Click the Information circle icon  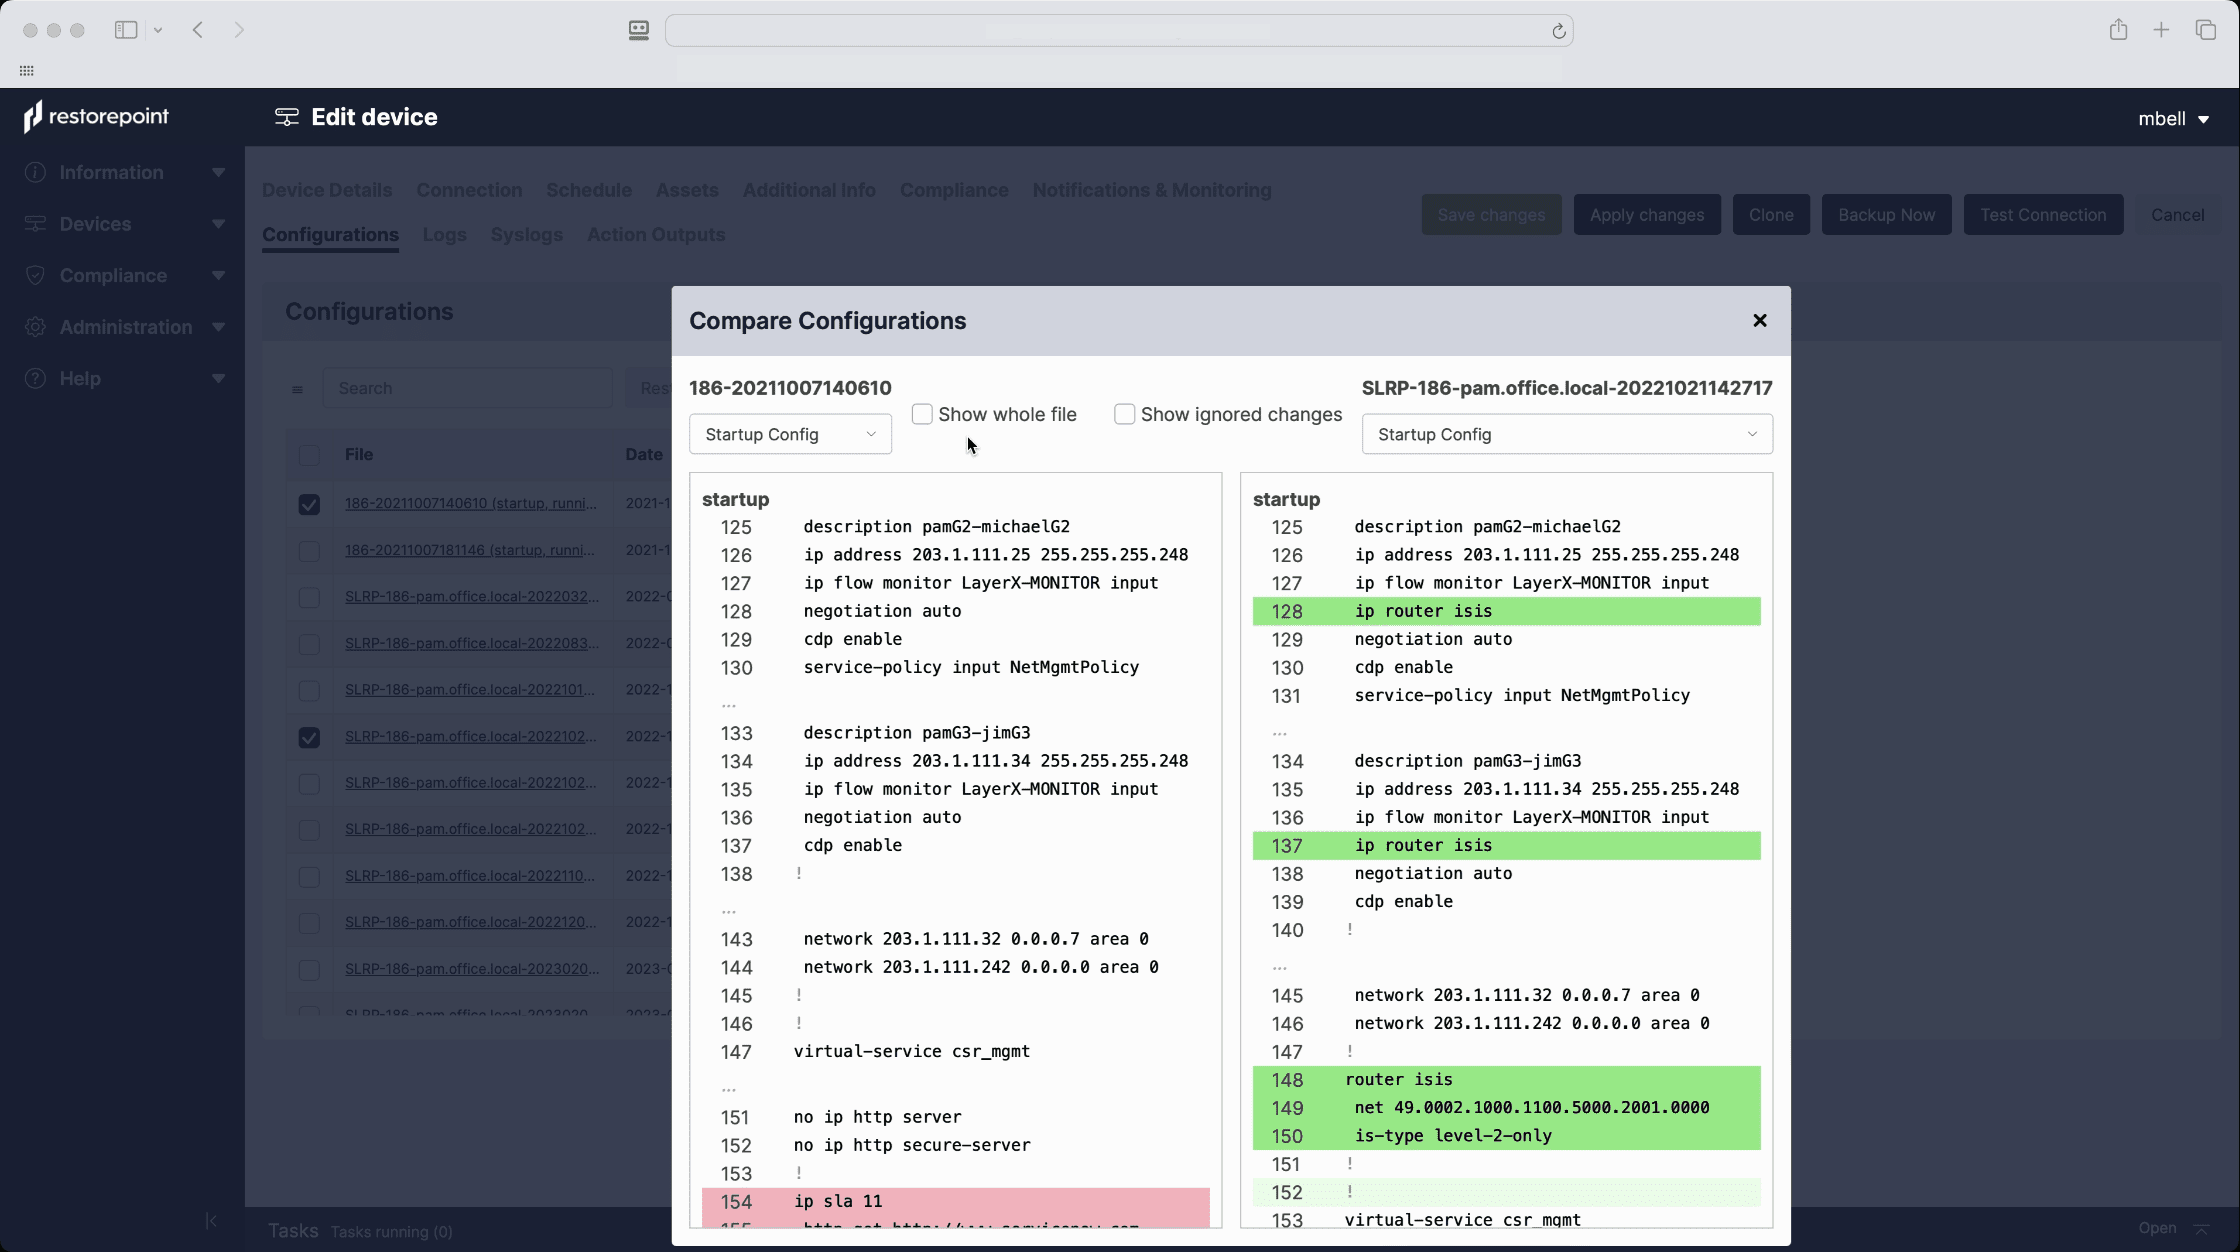click(35, 173)
